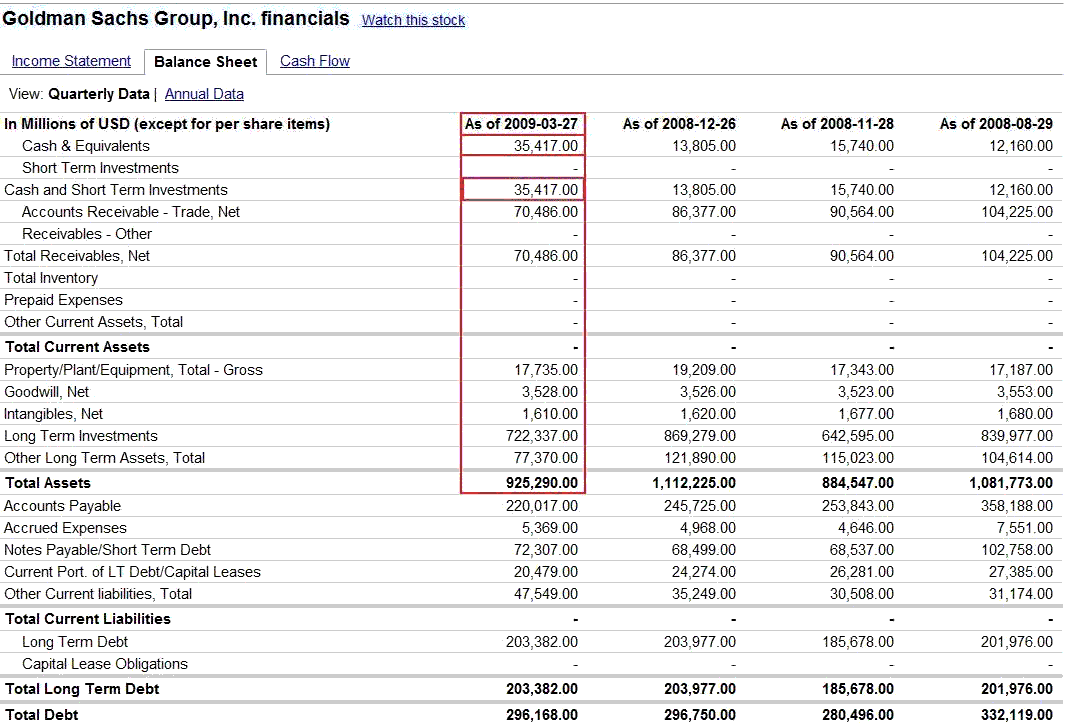Click the Long Term Investments row label
This screenshot has width=1067, height=726.
81,436
